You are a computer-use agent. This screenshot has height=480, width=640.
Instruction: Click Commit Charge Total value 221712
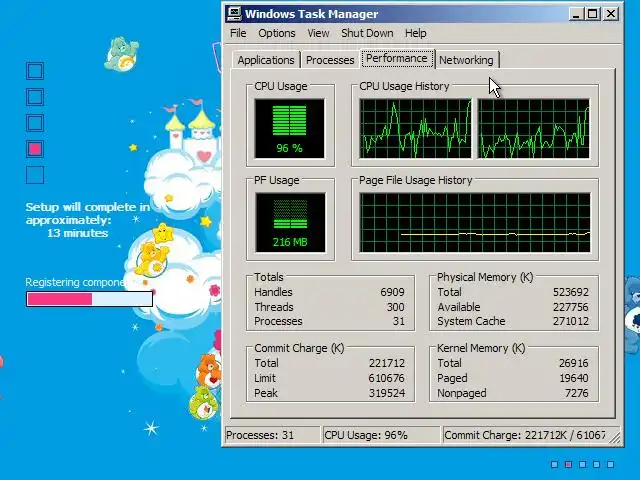387,363
